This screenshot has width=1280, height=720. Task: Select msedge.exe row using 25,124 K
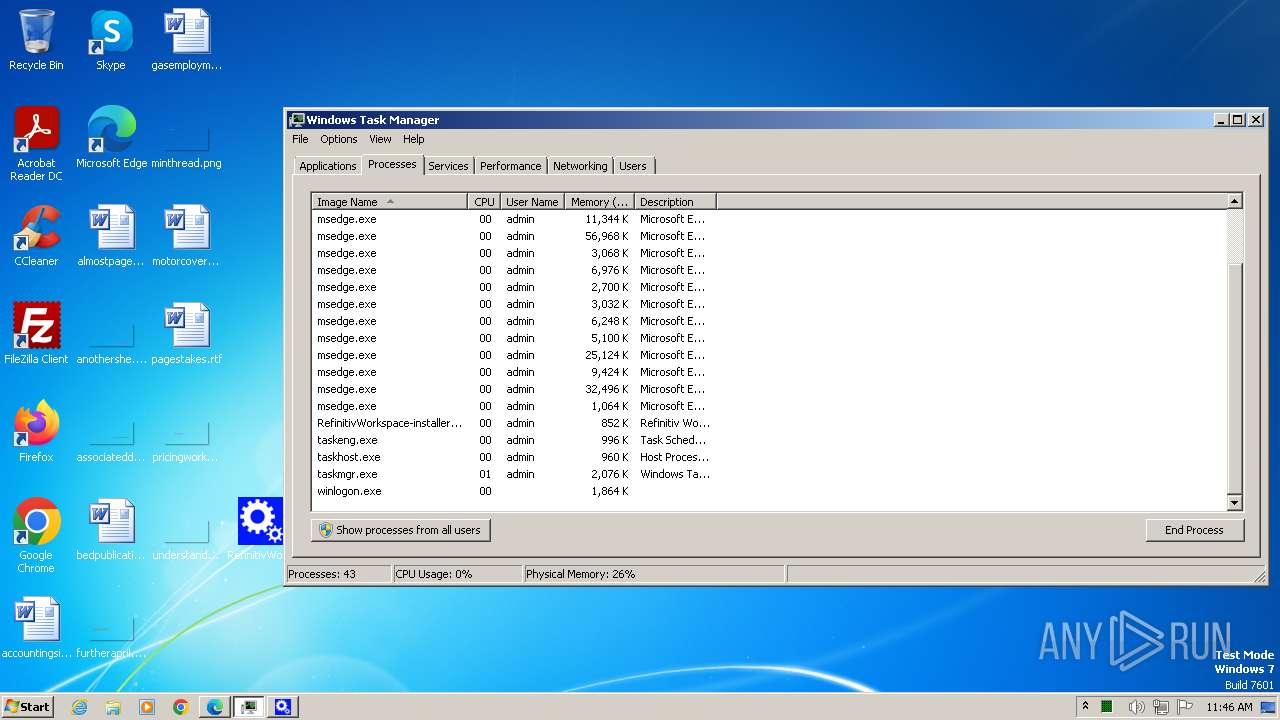pos(512,355)
